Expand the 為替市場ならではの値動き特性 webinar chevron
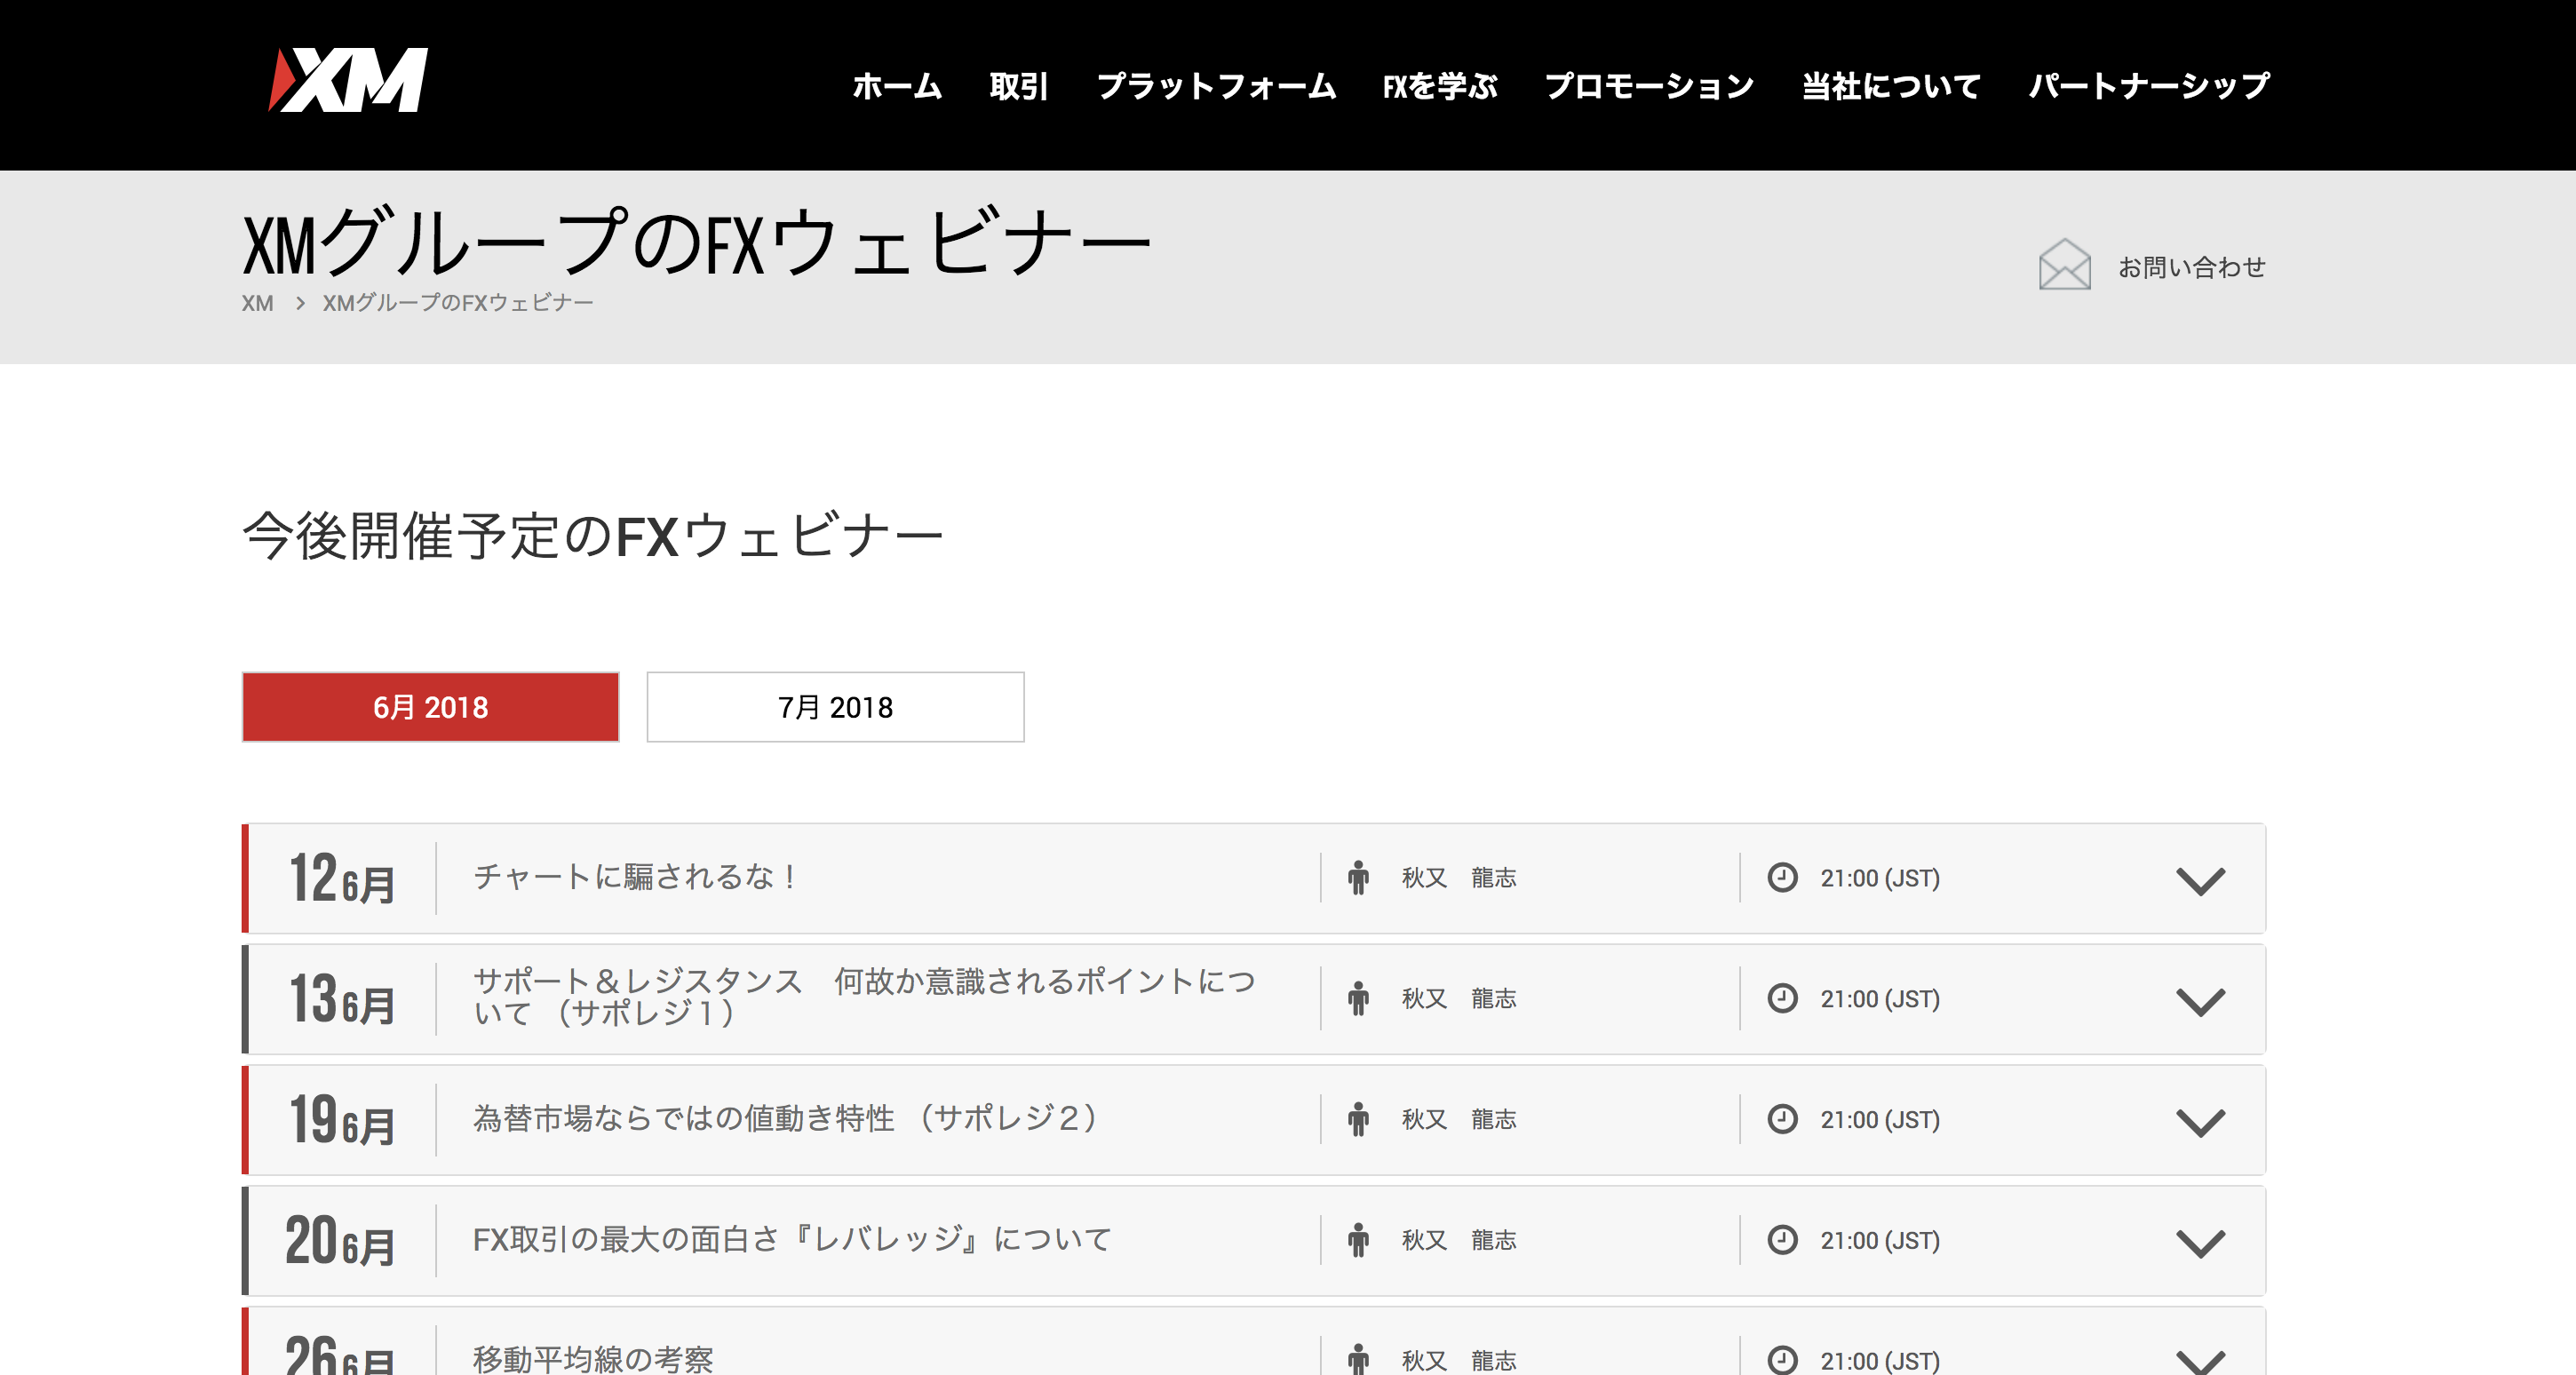The image size is (2576, 1375). pyautogui.click(x=2200, y=1122)
